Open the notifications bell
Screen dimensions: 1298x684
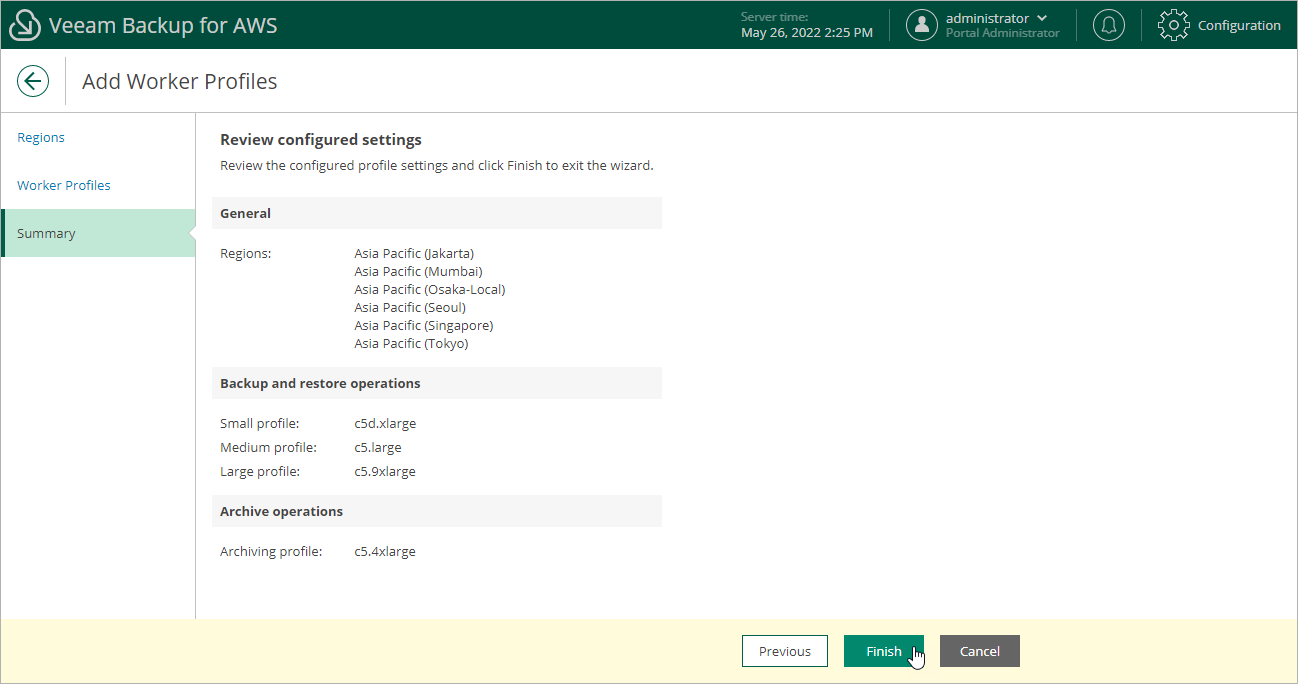pyautogui.click(x=1108, y=25)
